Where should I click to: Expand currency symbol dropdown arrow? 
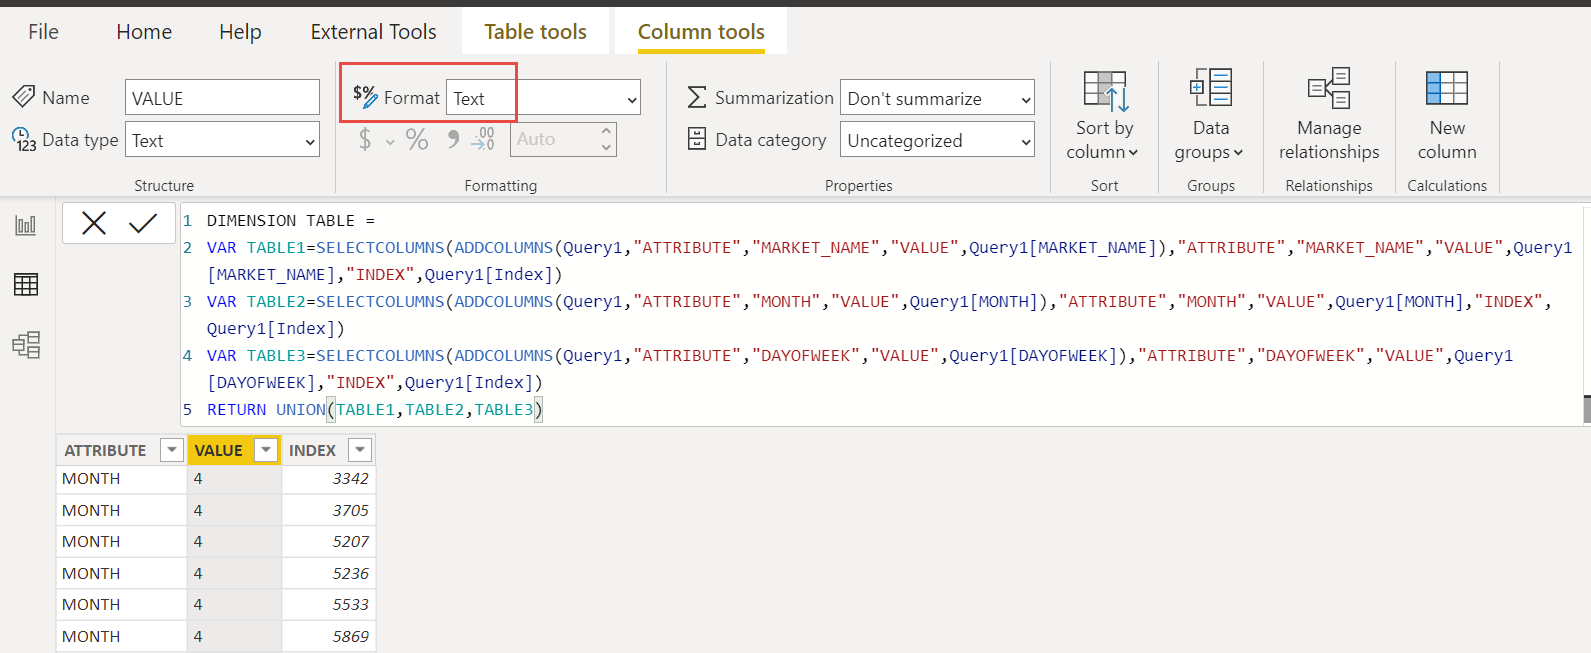(390, 142)
